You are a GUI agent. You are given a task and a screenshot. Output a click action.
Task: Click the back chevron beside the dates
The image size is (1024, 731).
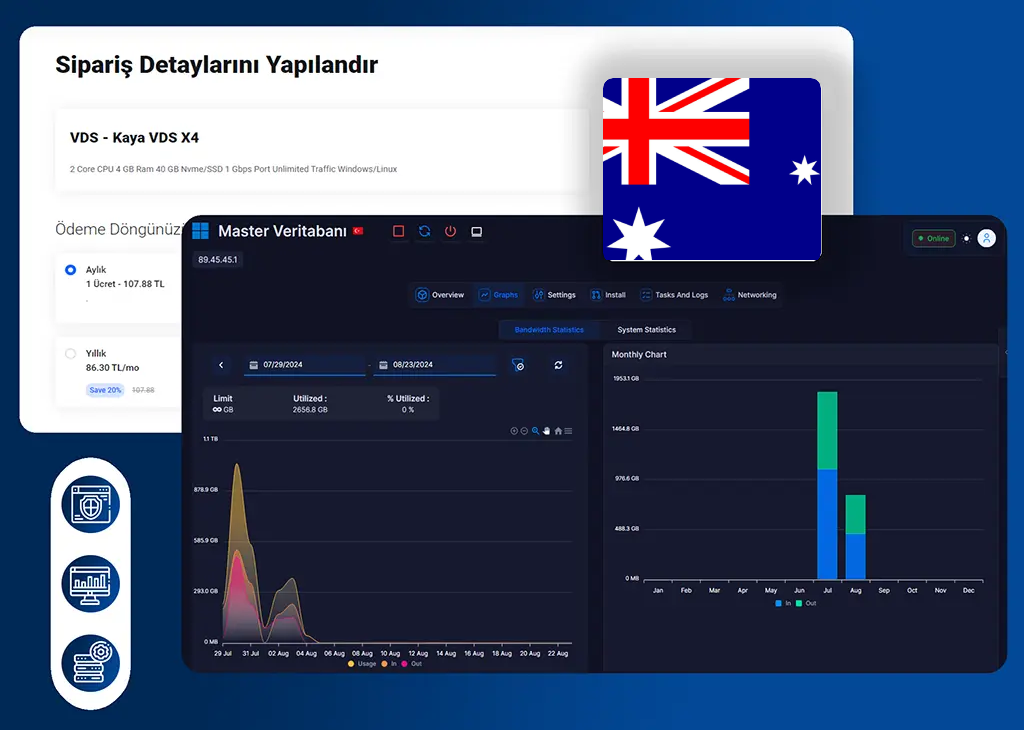tap(221, 365)
